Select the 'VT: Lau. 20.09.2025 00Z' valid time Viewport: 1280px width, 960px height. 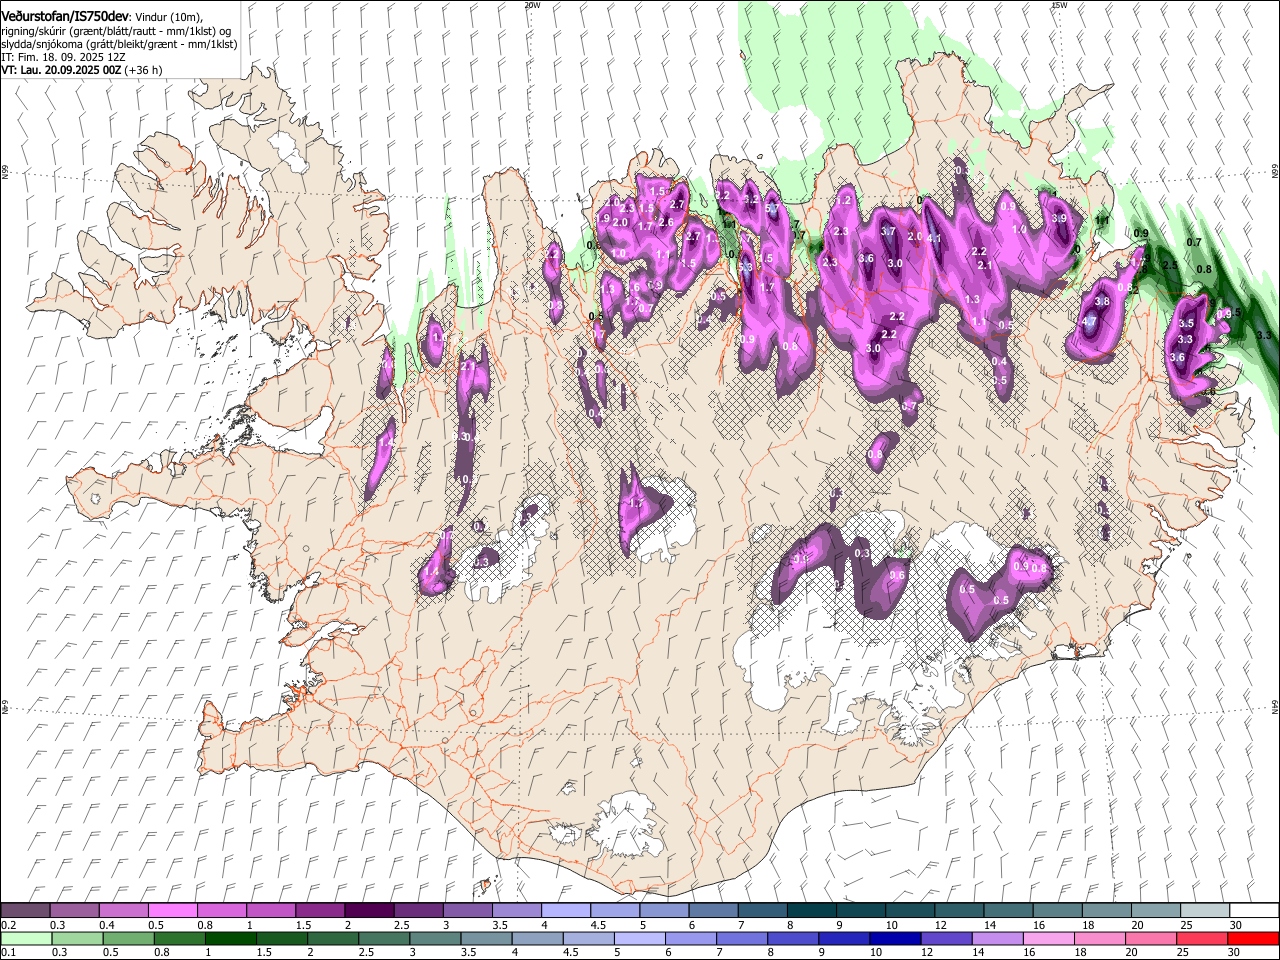(62, 70)
